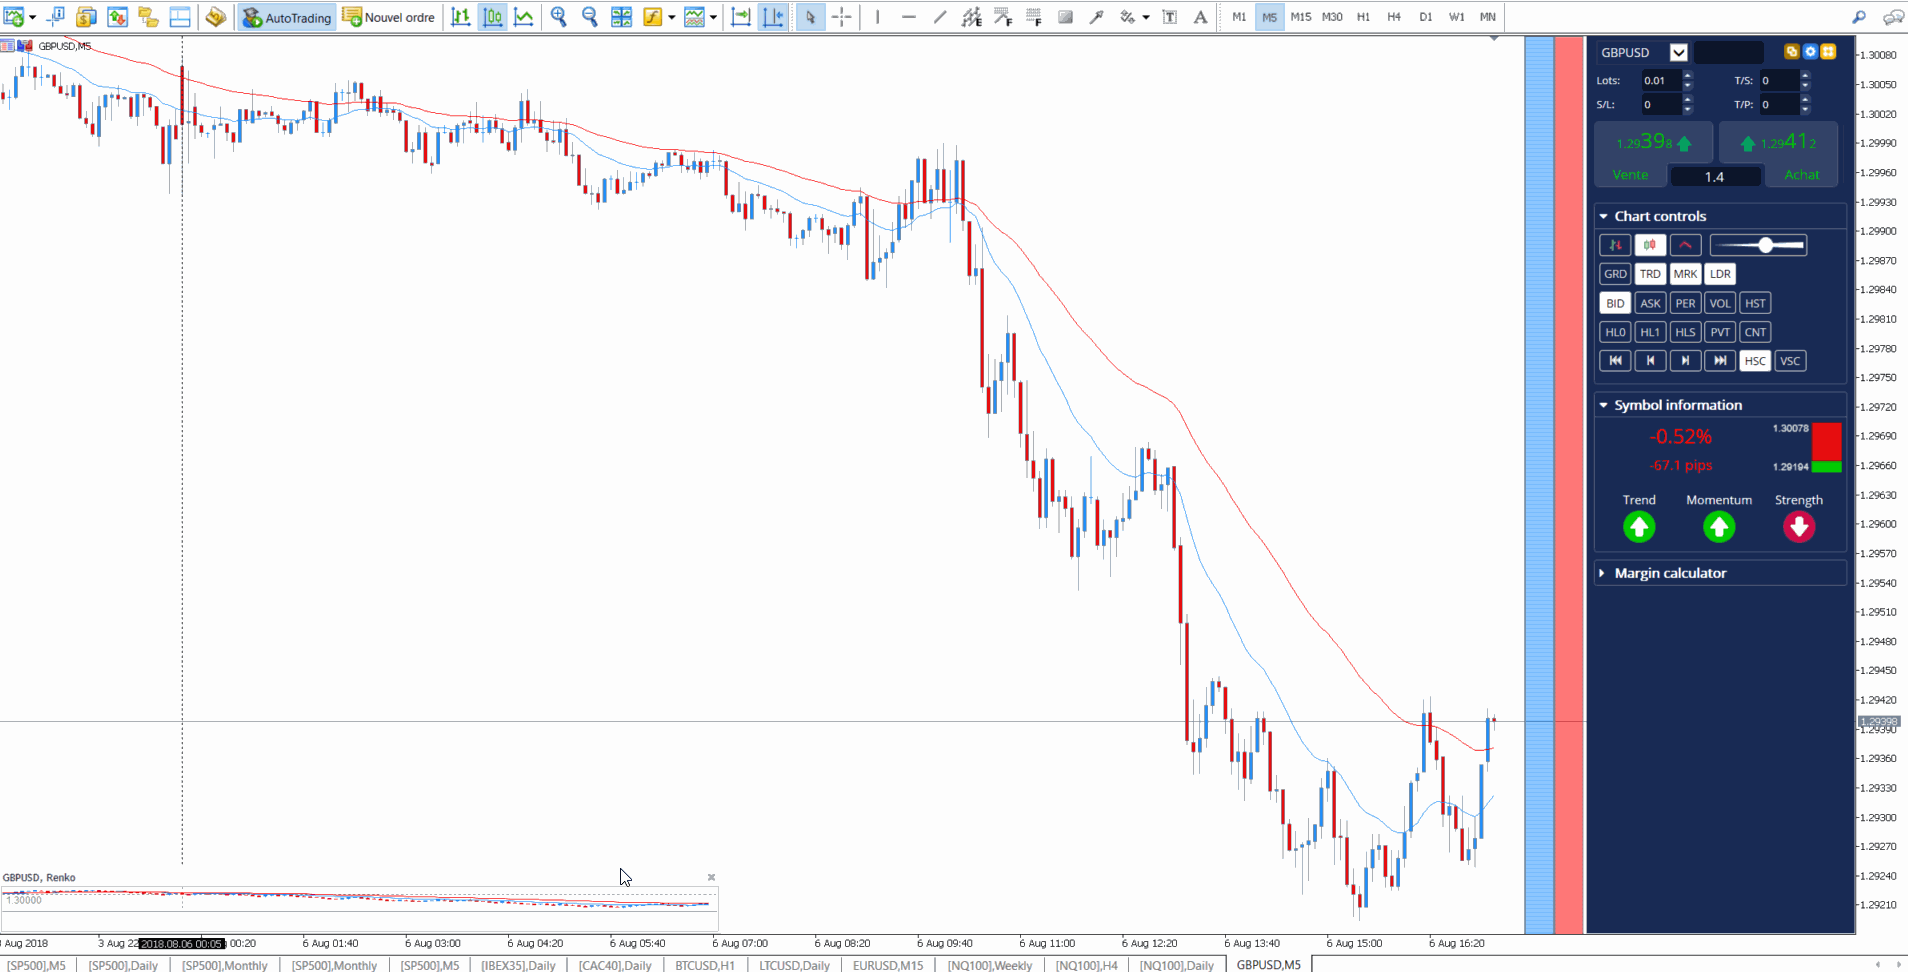
Task: Expand the Margin calculator section
Action: [1603, 573]
